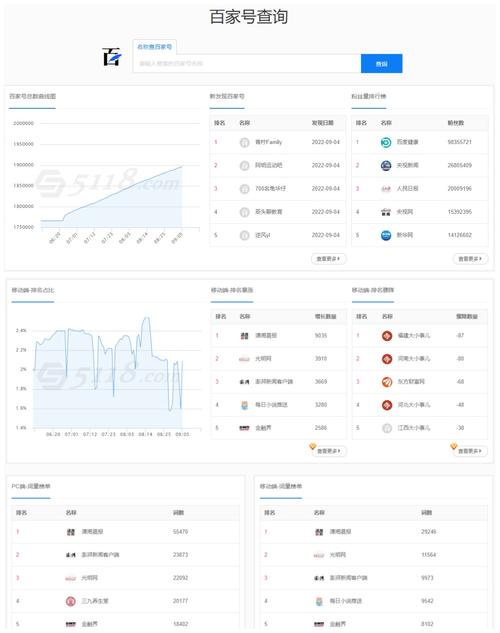Open 央视新闻 dark blue avatar icon

(386, 166)
